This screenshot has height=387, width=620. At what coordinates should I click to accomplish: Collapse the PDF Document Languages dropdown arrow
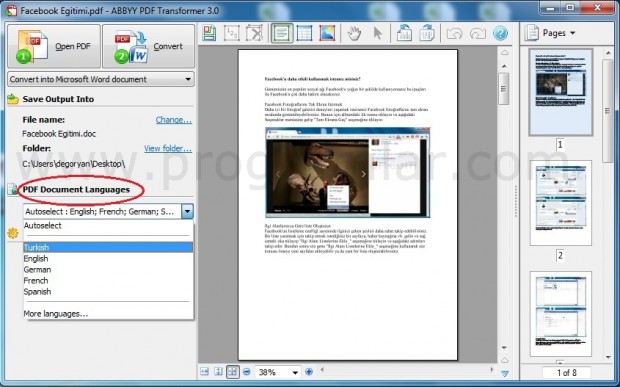(187, 211)
